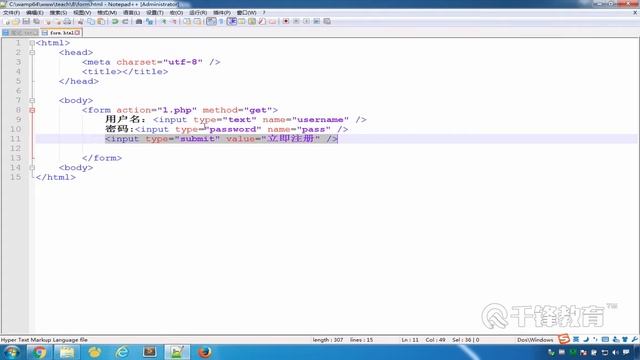Click the Open file toolbar icon
640x360 pixels.
coord(16,21)
